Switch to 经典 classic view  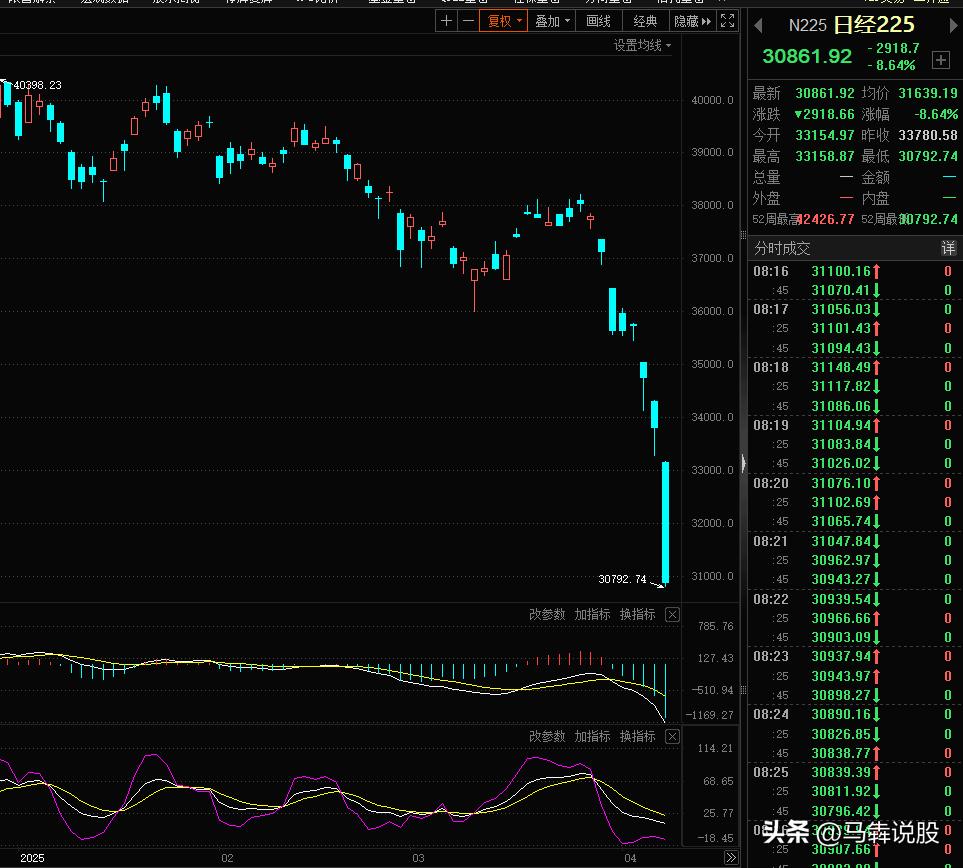click(x=645, y=22)
